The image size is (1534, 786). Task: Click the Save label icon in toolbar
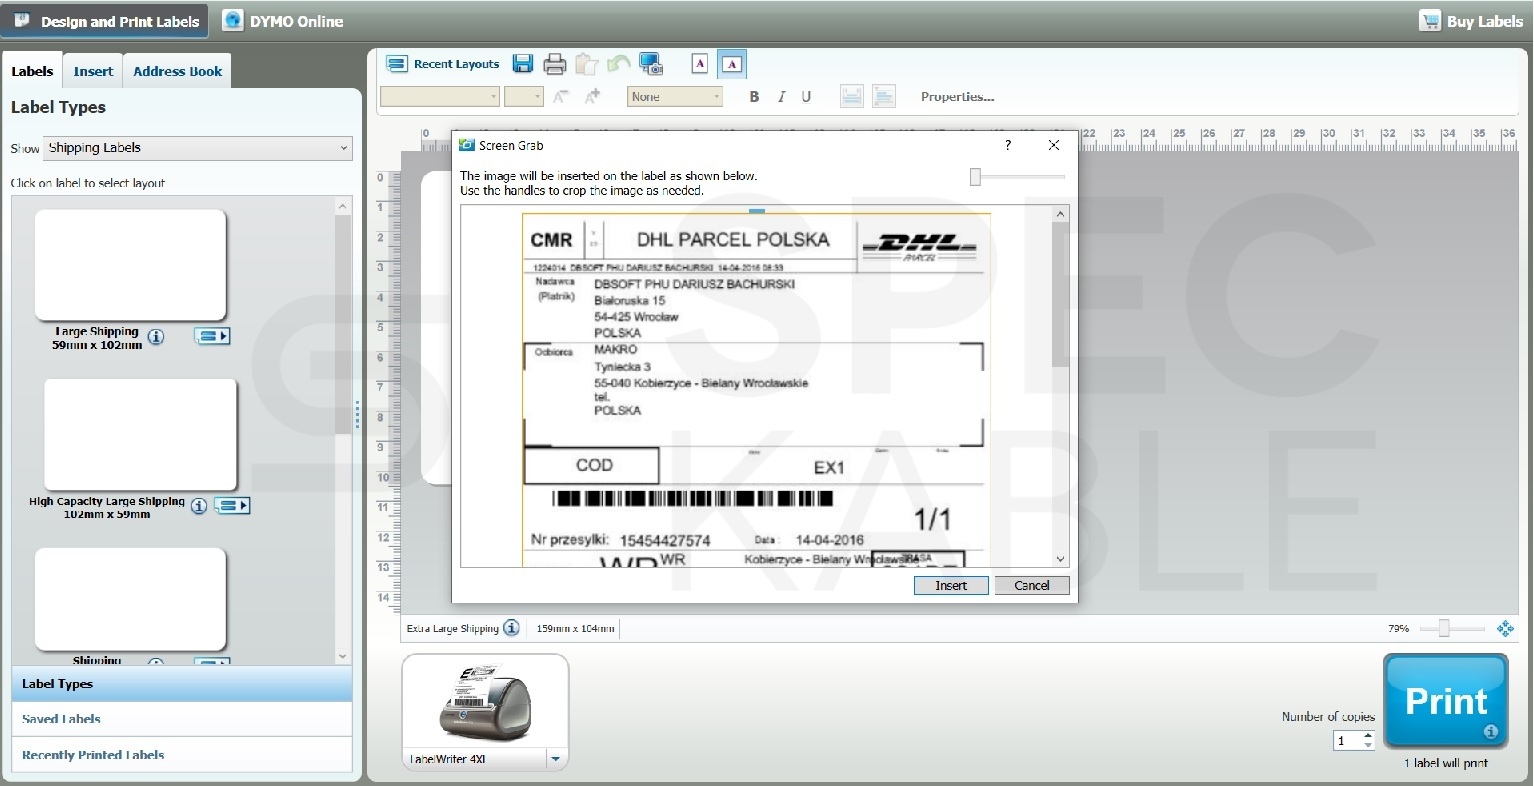point(522,64)
